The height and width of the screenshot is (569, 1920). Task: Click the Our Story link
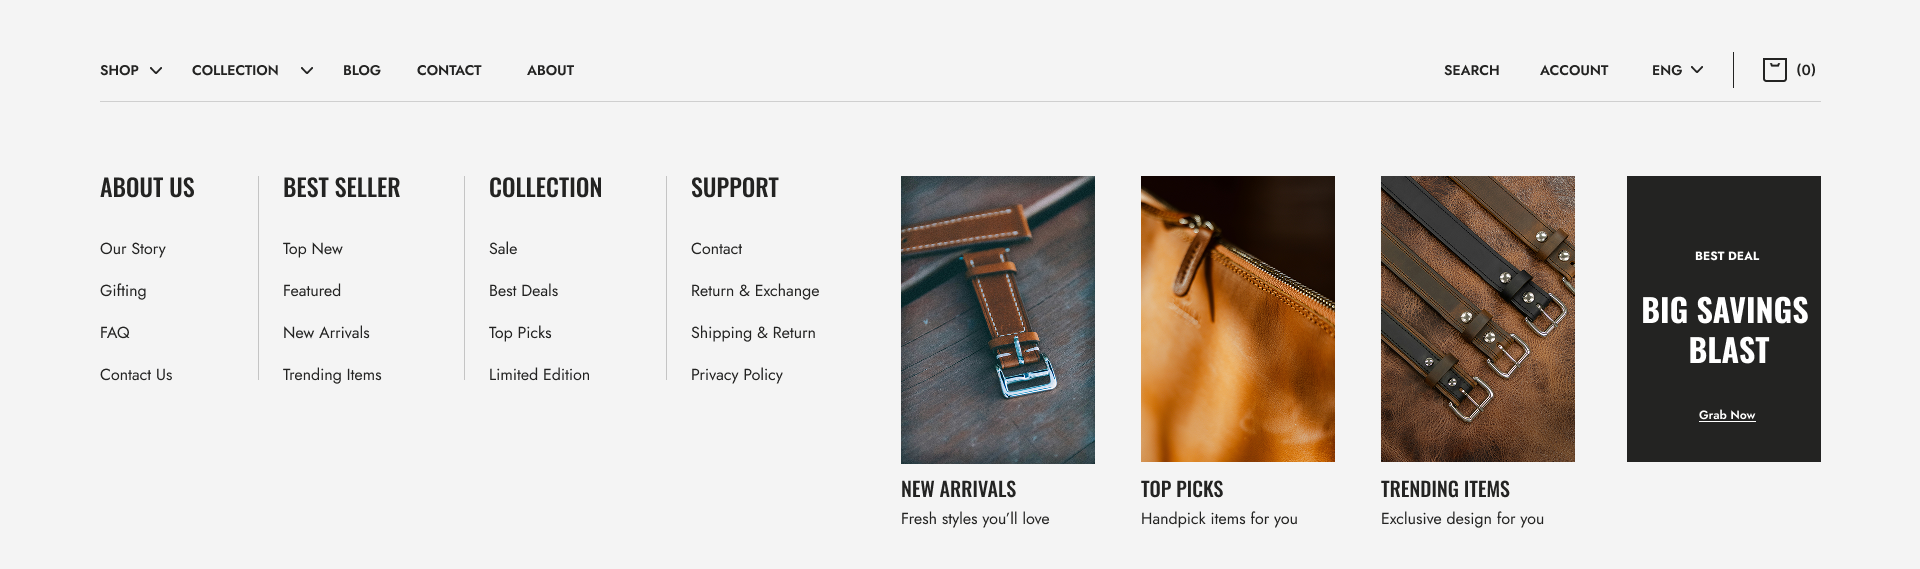click(133, 249)
